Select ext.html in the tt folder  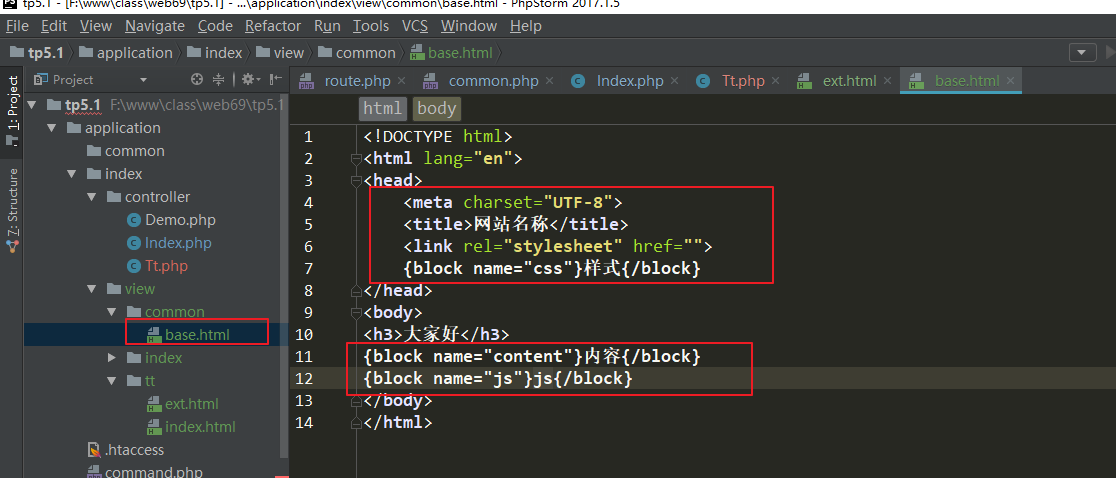click(x=191, y=404)
